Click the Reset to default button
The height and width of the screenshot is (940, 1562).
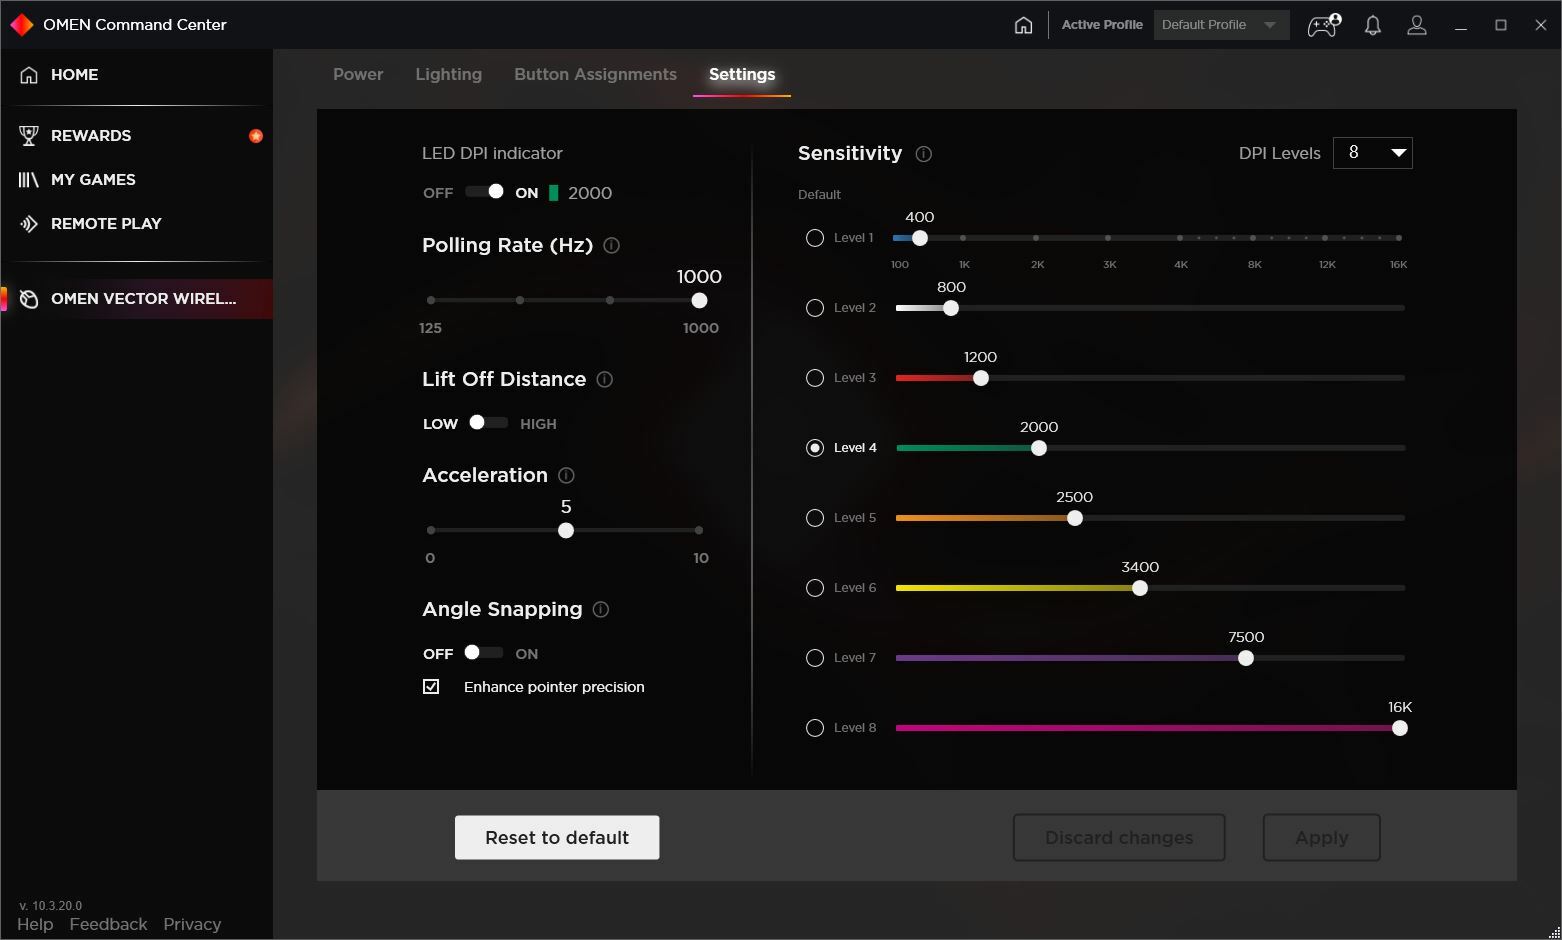point(556,837)
